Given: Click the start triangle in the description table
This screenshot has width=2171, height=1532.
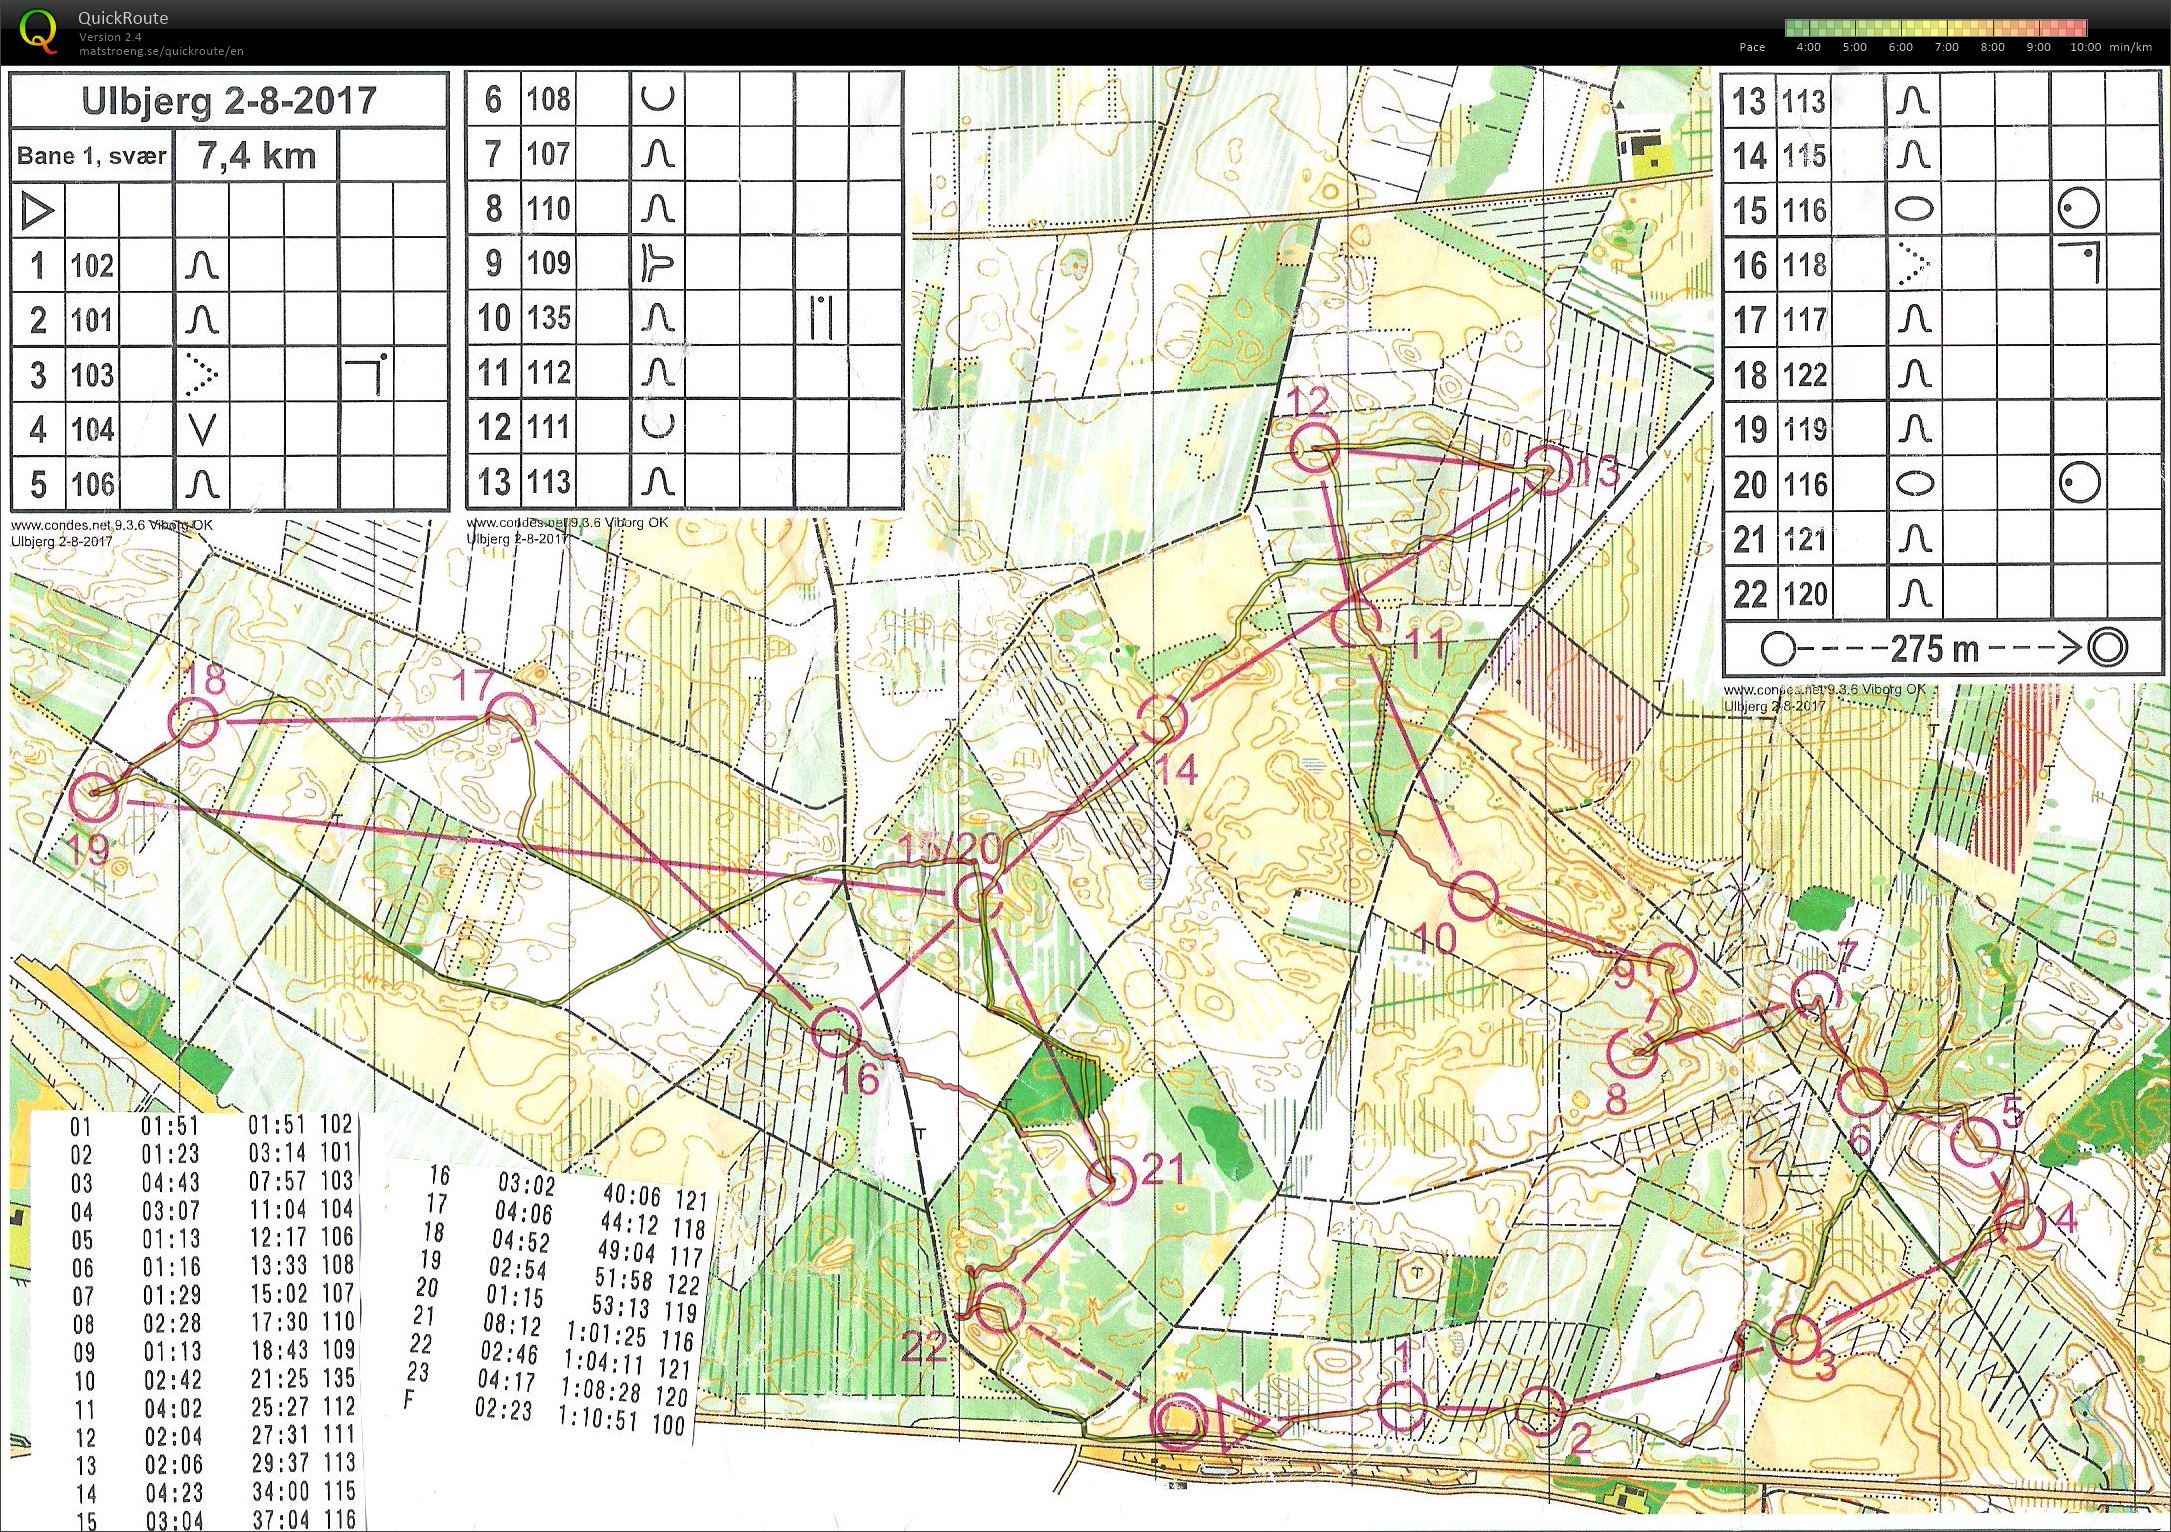Looking at the screenshot, I should (x=38, y=210).
